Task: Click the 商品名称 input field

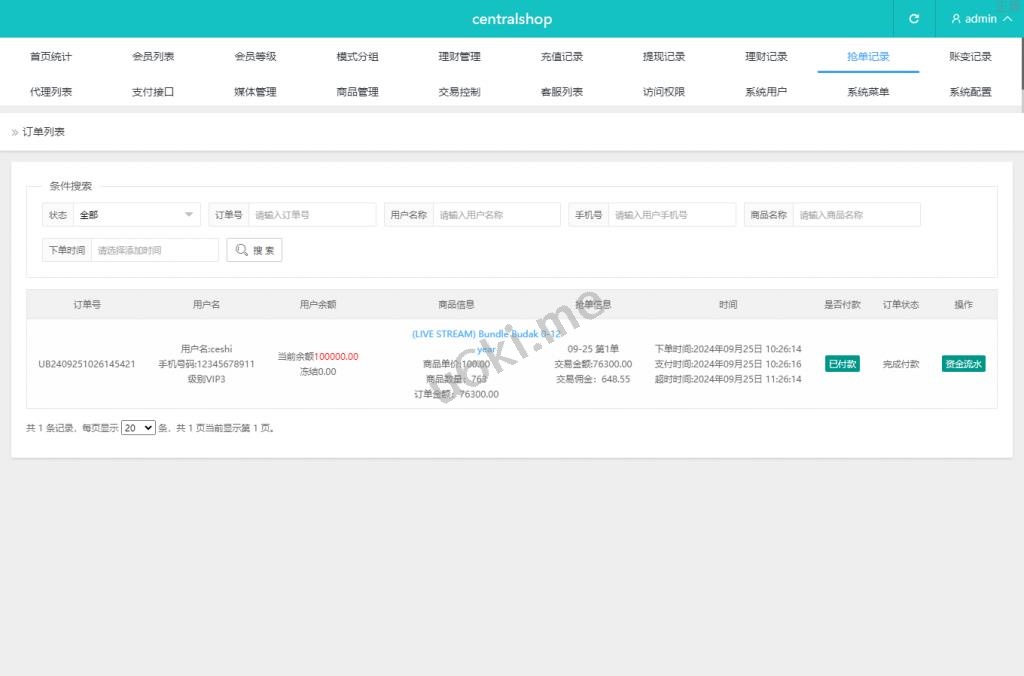Action: tap(856, 215)
